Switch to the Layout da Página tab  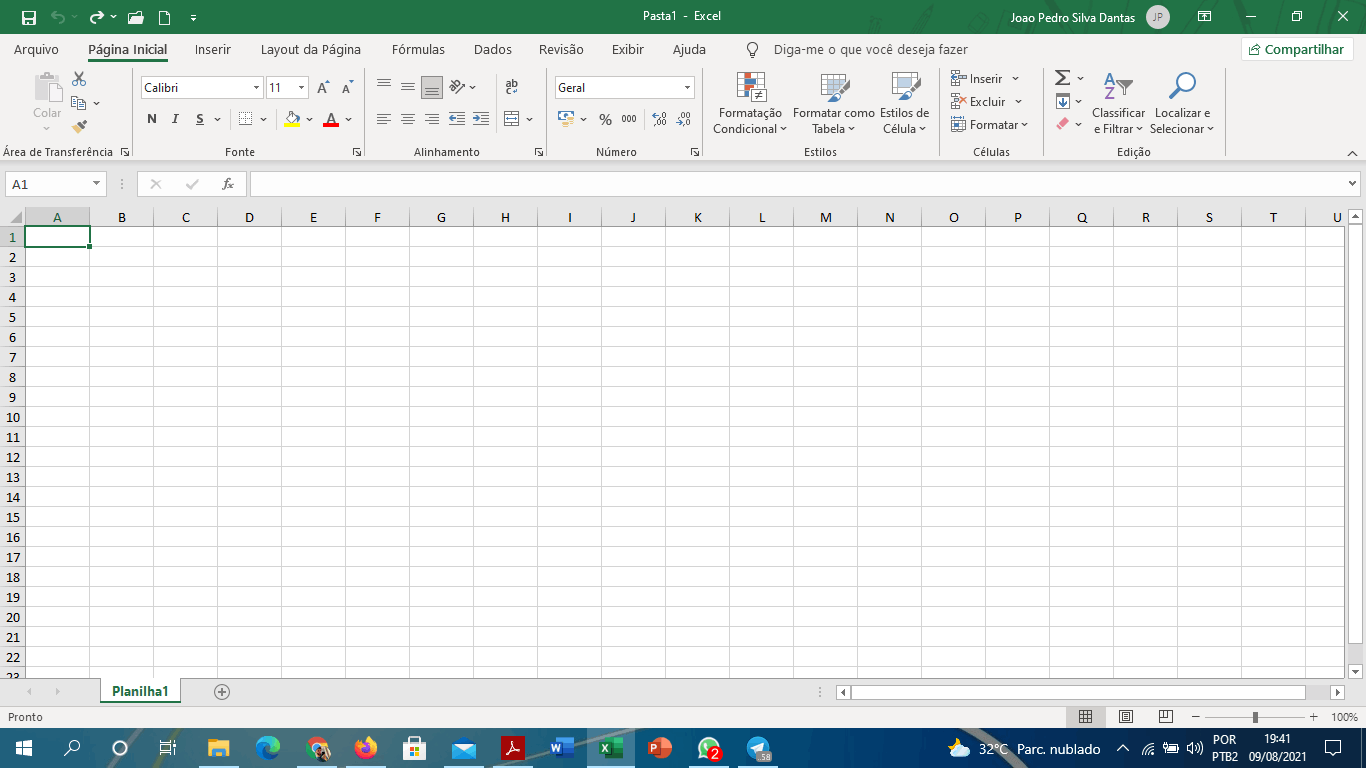[x=311, y=49]
